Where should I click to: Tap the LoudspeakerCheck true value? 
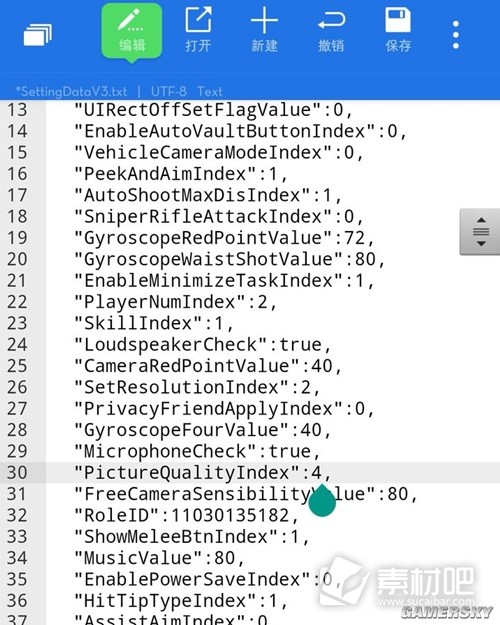[x=300, y=345]
